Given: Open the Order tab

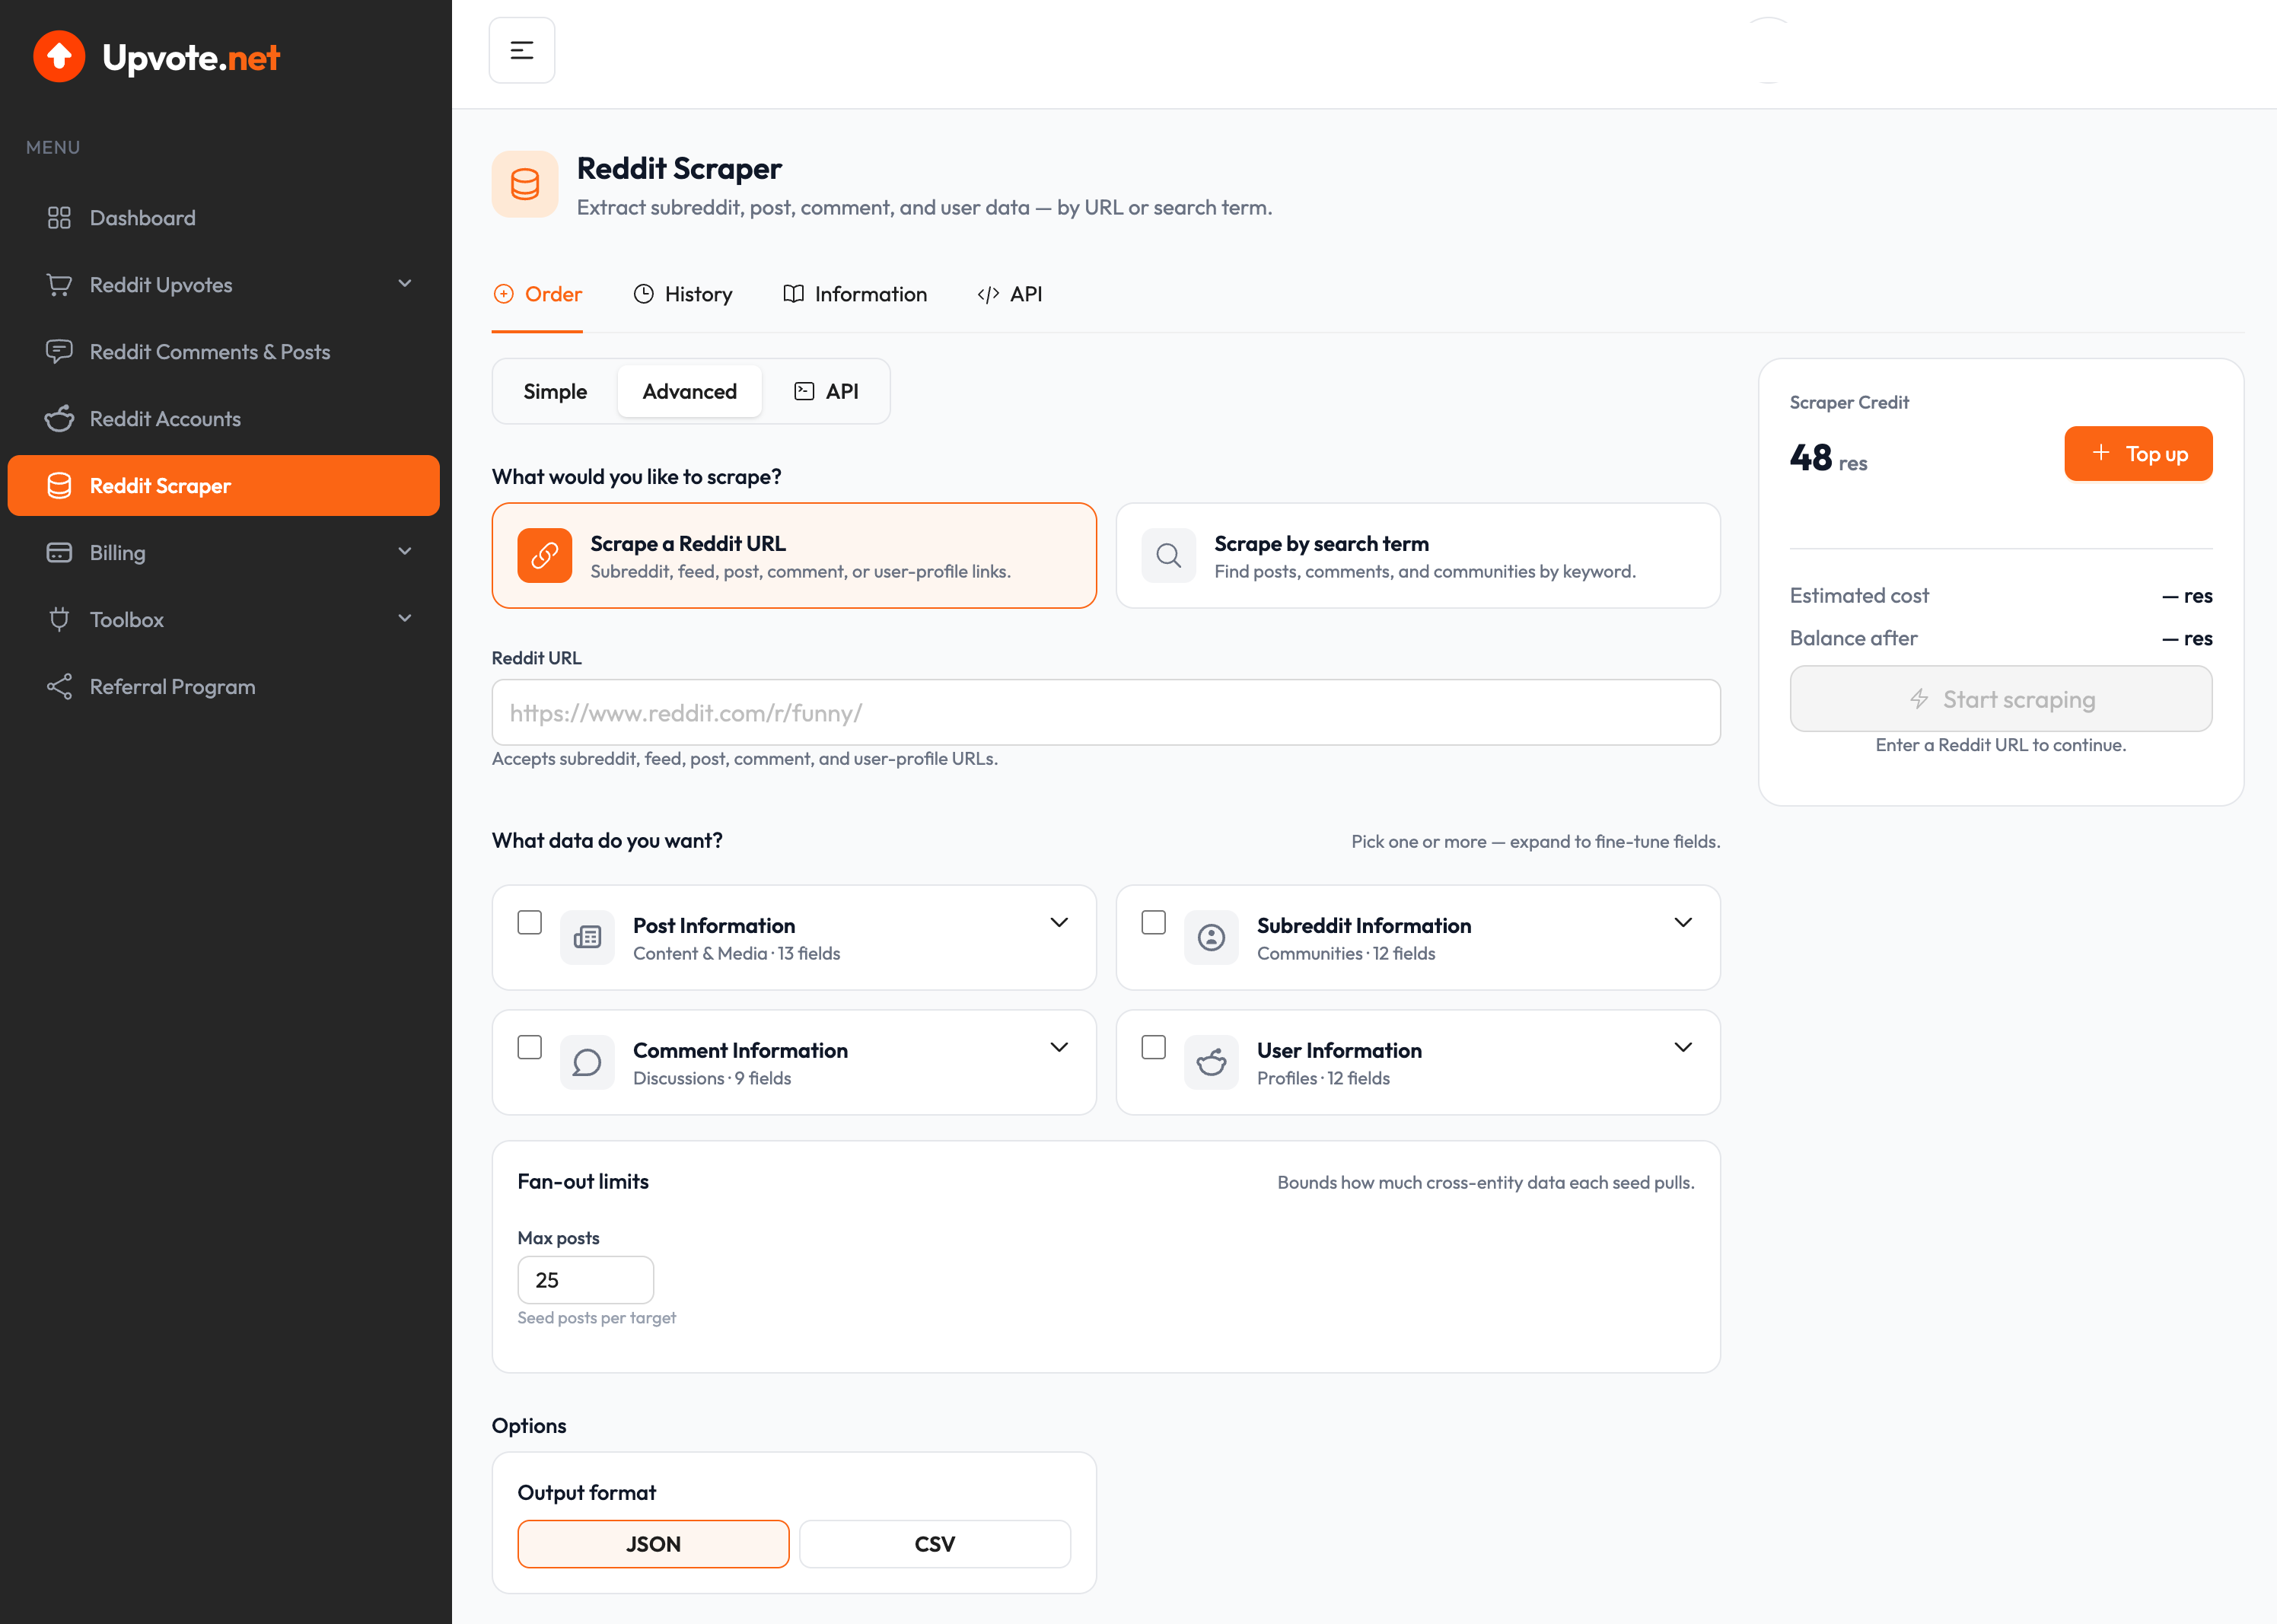Looking at the screenshot, I should 537,294.
